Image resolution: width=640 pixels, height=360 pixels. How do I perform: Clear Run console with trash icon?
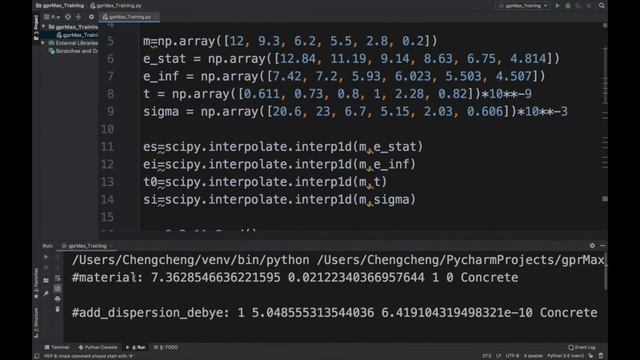(58, 309)
